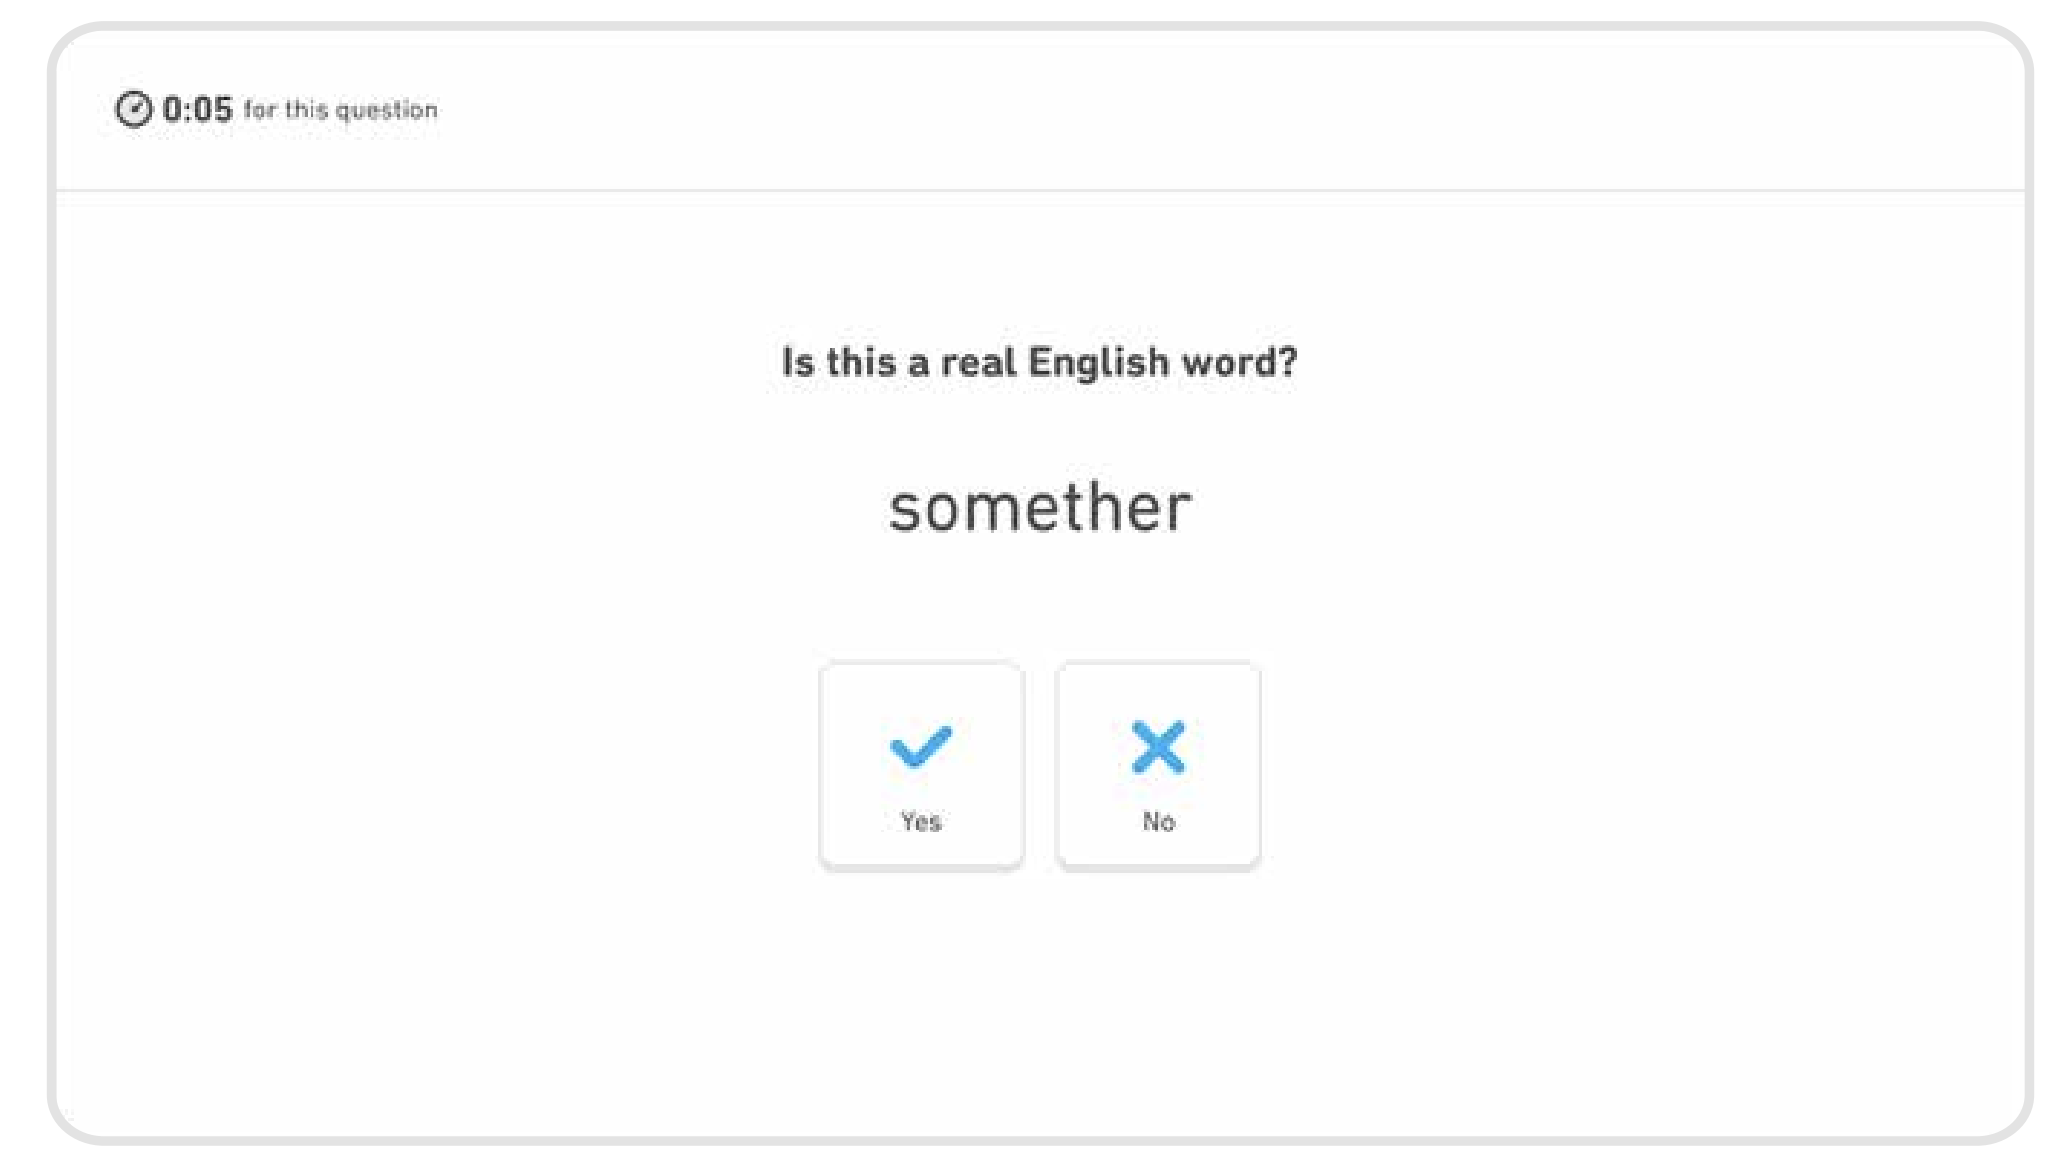
Task: Choose the No option card
Action: pos(1158,765)
